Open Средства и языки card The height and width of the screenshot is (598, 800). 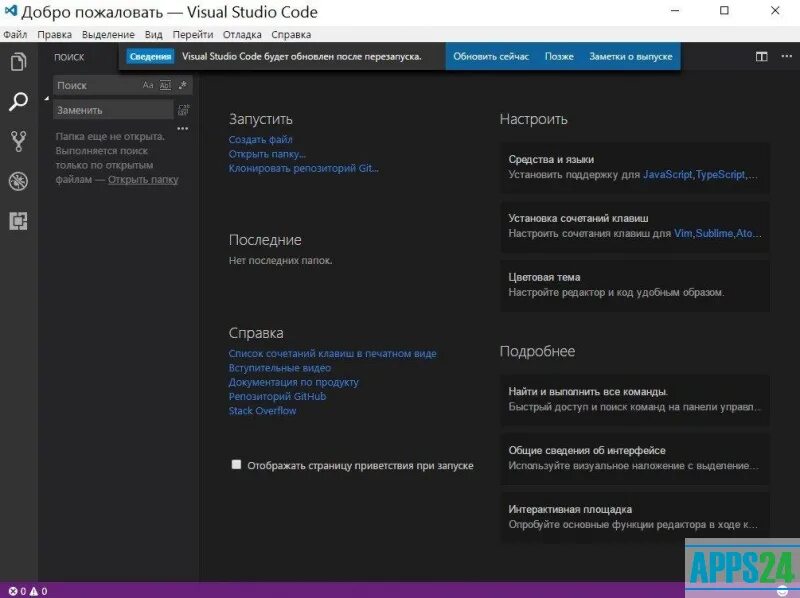coord(635,167)
